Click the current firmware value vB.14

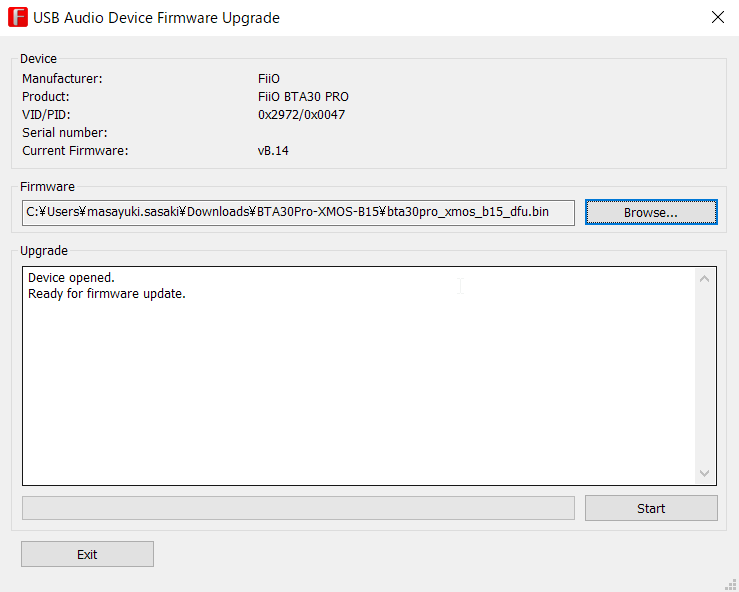[x=273, y=151]
